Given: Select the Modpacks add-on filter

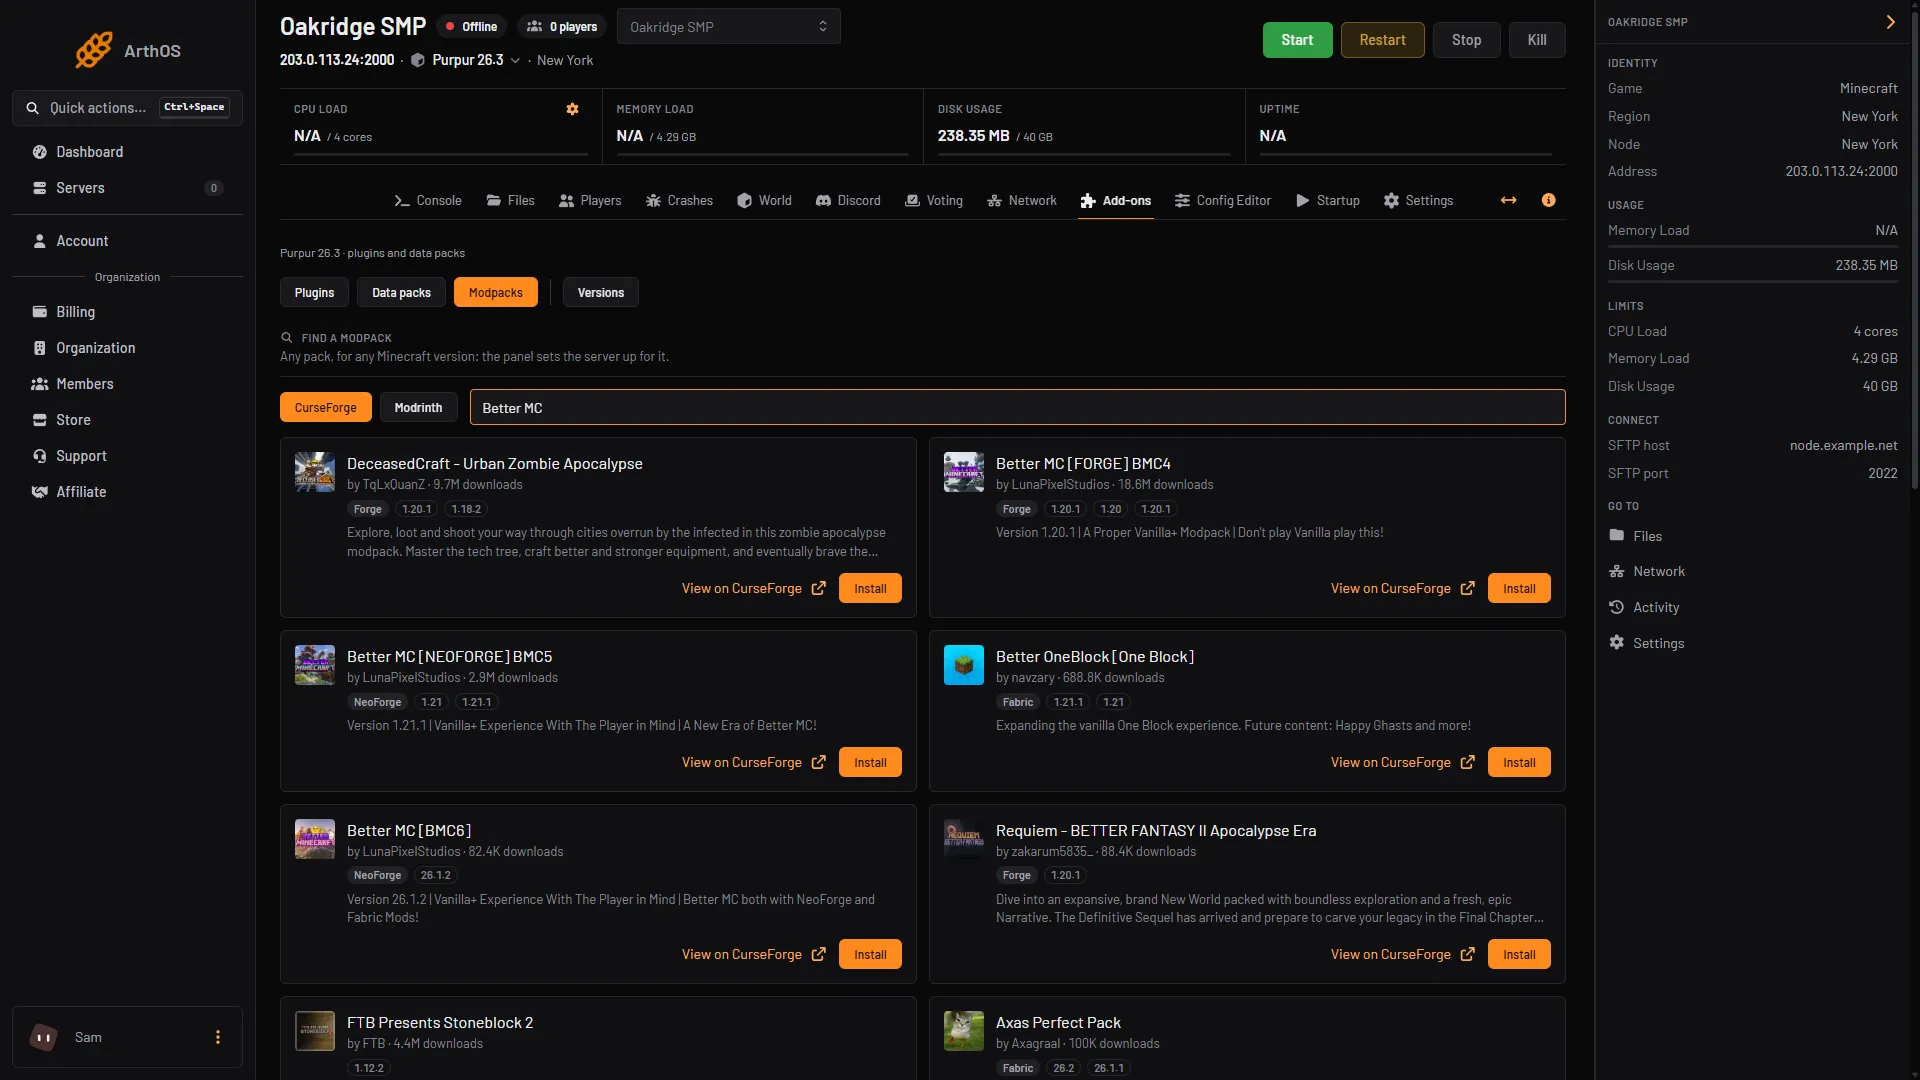Looking at the screenshot, I should click(x=496, y=292).
